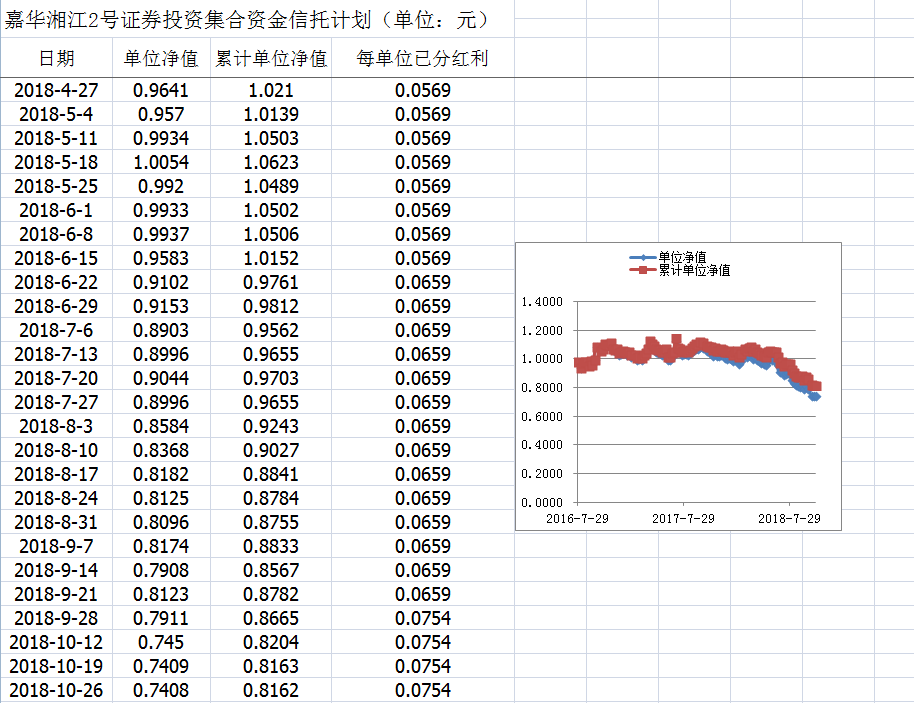Click the cell with value 1.0506
914x703 pixels.
(271, 233)
